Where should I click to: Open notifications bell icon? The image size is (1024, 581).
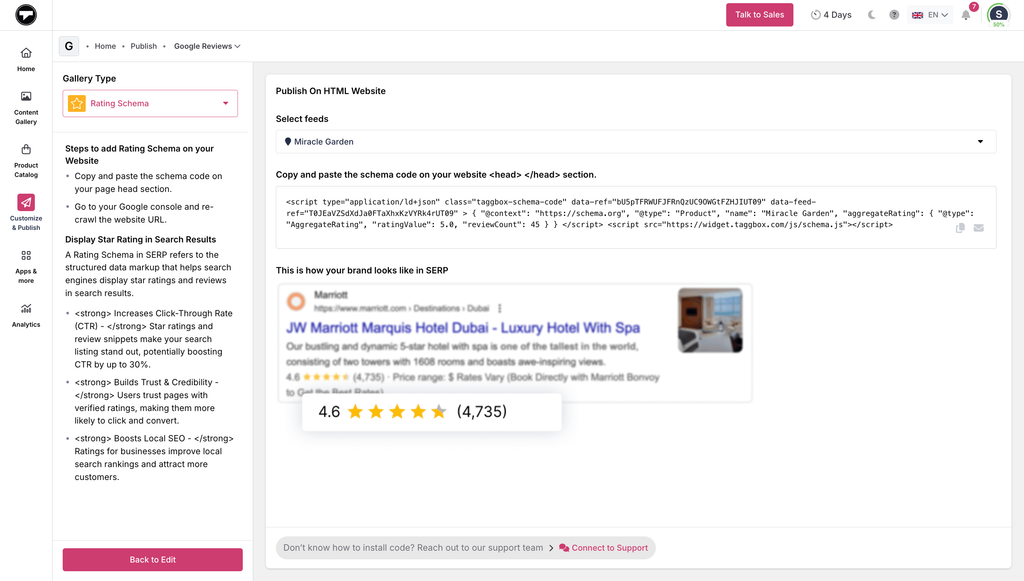(966, 14)
